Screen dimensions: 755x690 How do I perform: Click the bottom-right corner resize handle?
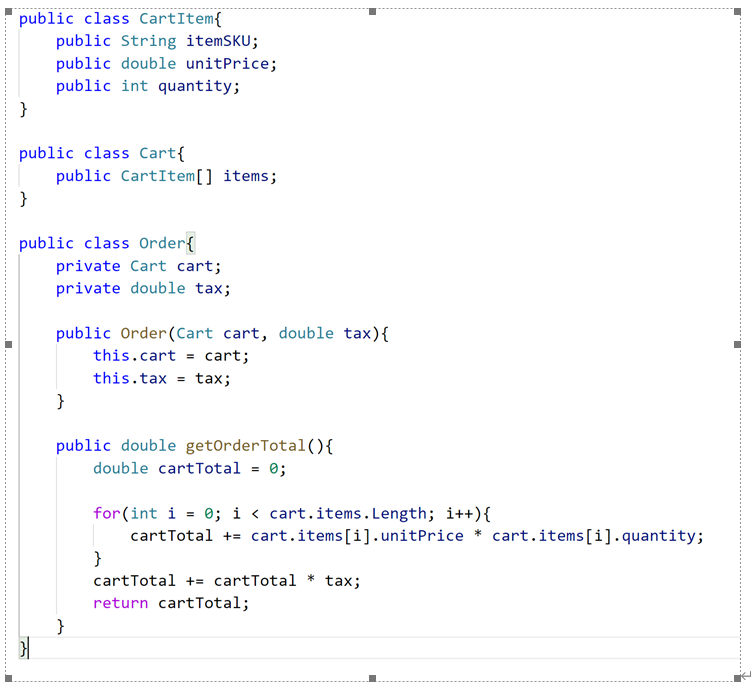coord(737,678)
